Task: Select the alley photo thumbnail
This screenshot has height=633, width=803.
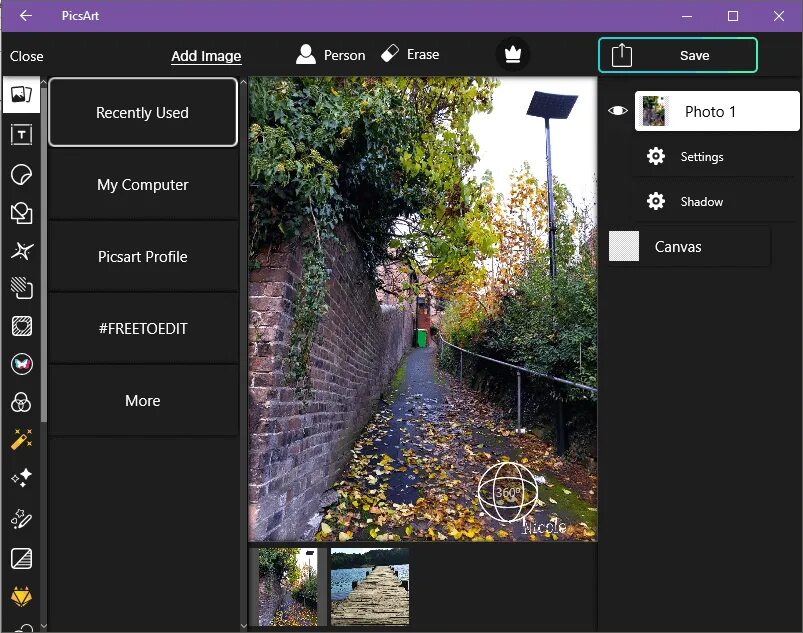Action: coord(288,587)
